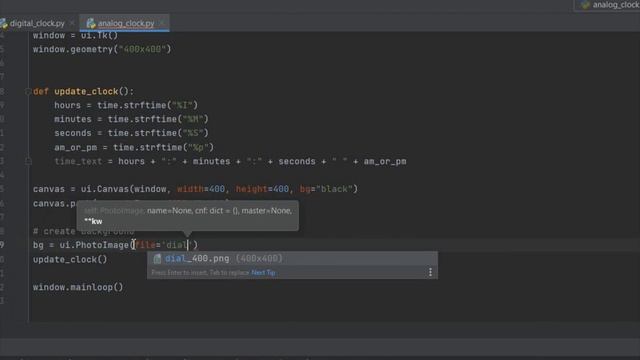This screenshot has width=640, height=360.
Task: Click the 'minutes = time.strftime' line
Action: click(x=131, y=119)
